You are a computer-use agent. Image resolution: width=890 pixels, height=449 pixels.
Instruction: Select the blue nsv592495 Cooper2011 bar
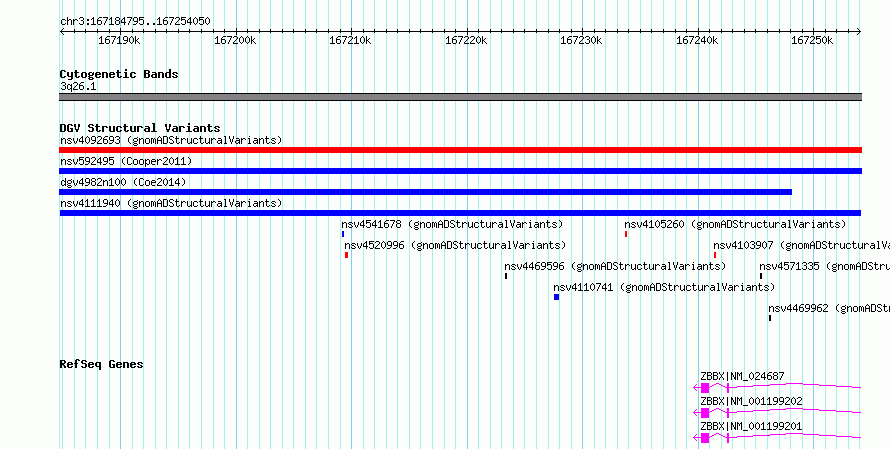tap(460, 171)
